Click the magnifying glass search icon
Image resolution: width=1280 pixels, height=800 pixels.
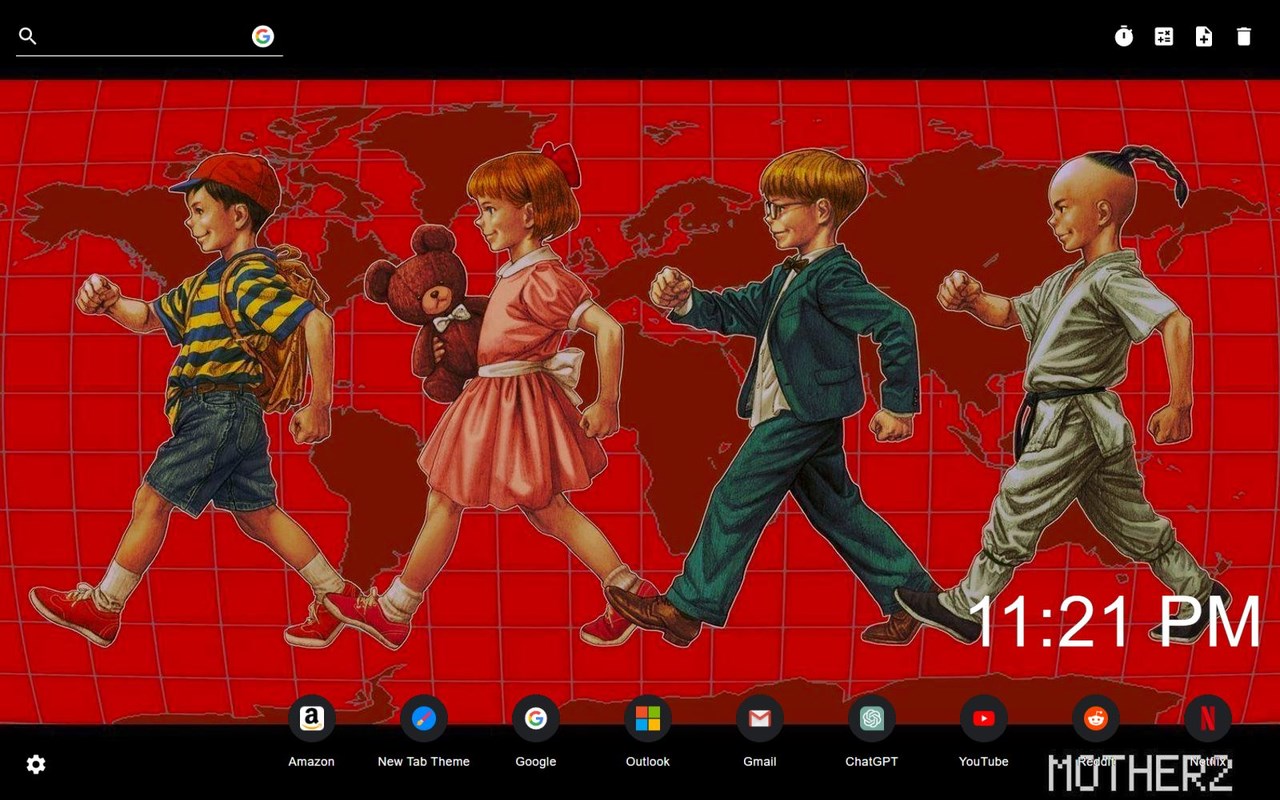click(x=28, y=37)
